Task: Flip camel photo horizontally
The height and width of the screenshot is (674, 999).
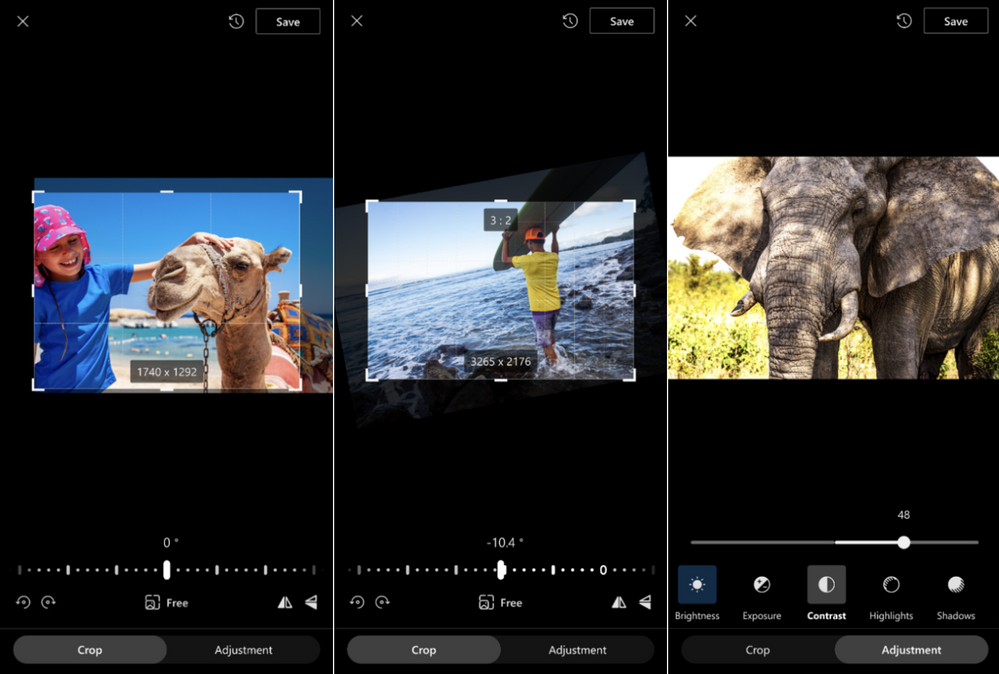Action: [285, 602]
